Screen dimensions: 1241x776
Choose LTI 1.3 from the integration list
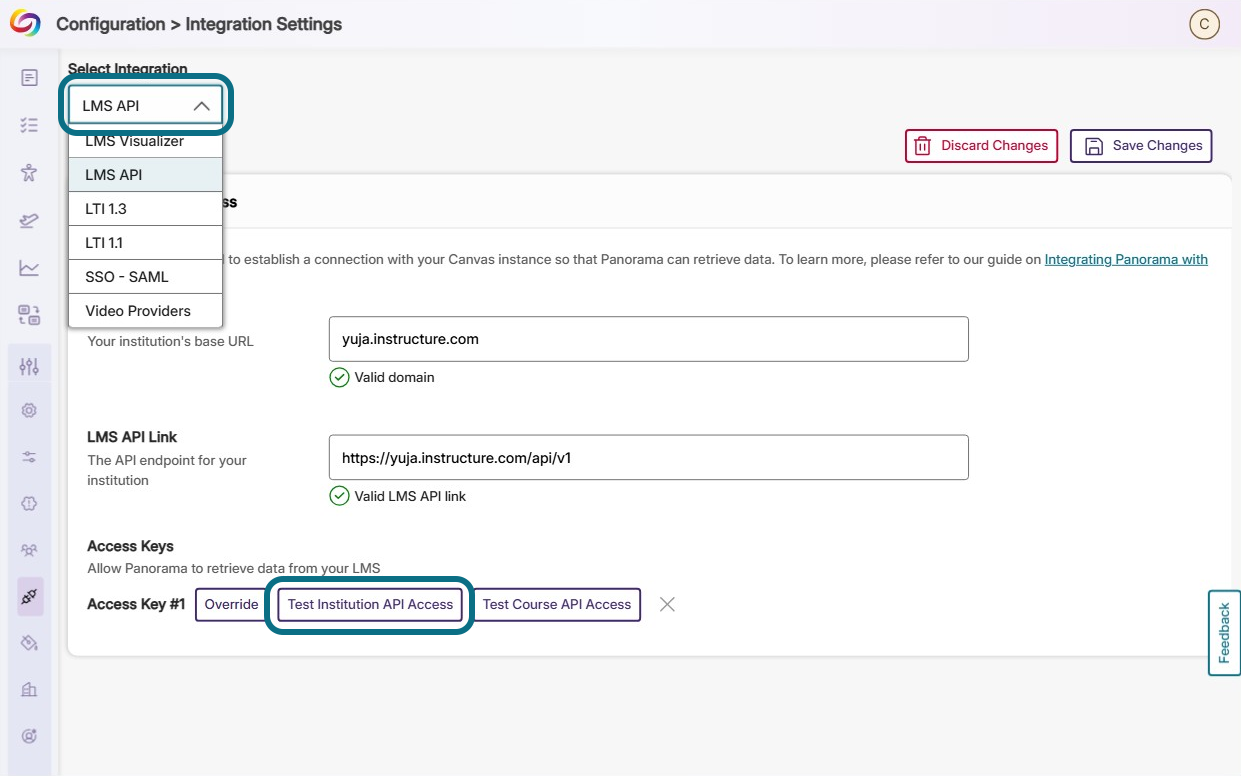click(146, 209)
